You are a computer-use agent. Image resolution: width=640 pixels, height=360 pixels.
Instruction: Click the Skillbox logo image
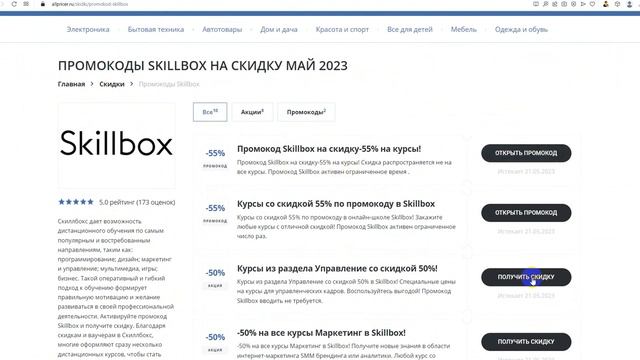[x=116, y=144]
